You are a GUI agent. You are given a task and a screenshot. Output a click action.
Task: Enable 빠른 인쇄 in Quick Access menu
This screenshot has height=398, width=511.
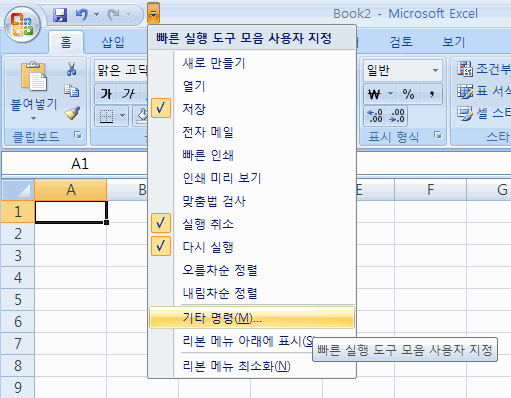pyautogui.click(x=252, y=155)
